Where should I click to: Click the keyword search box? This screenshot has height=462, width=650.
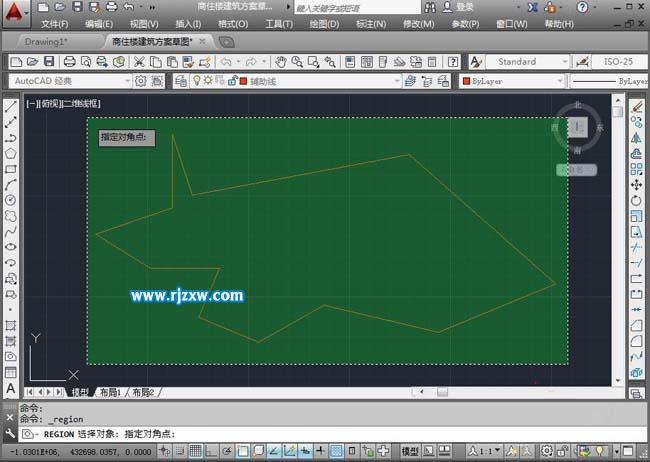tap(357, 7)
